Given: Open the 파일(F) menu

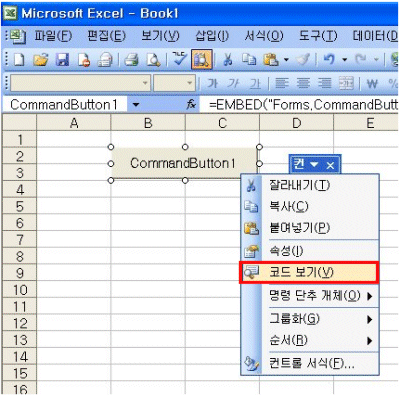Looking at the screenshot, I should [53, 36].
